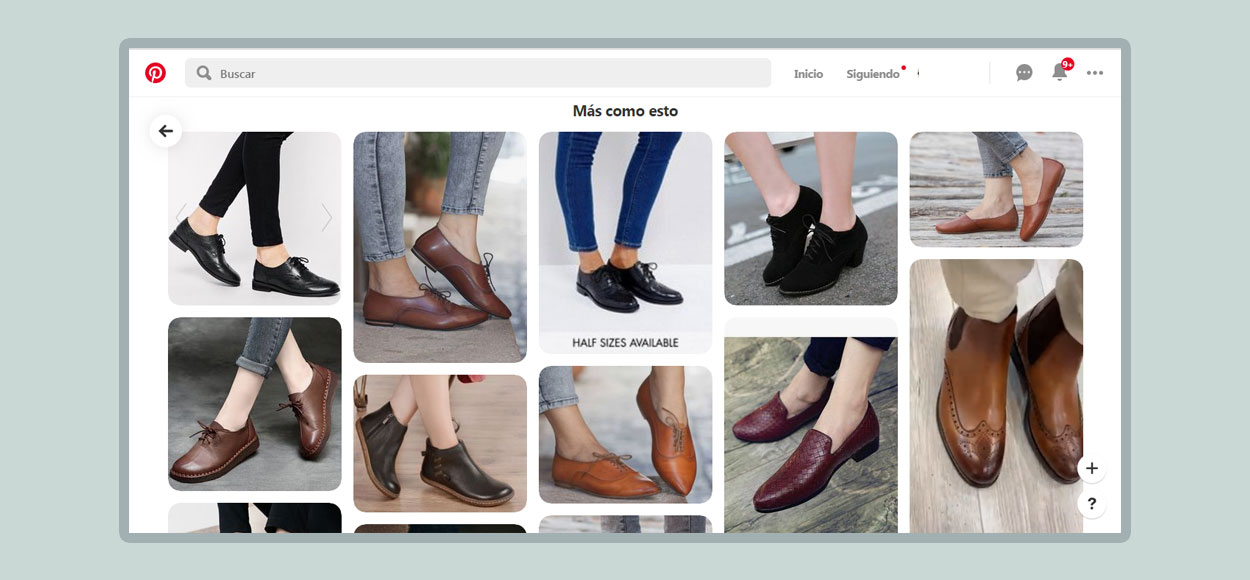
Task: Open the Inicio tab
Action: [808, 74]
